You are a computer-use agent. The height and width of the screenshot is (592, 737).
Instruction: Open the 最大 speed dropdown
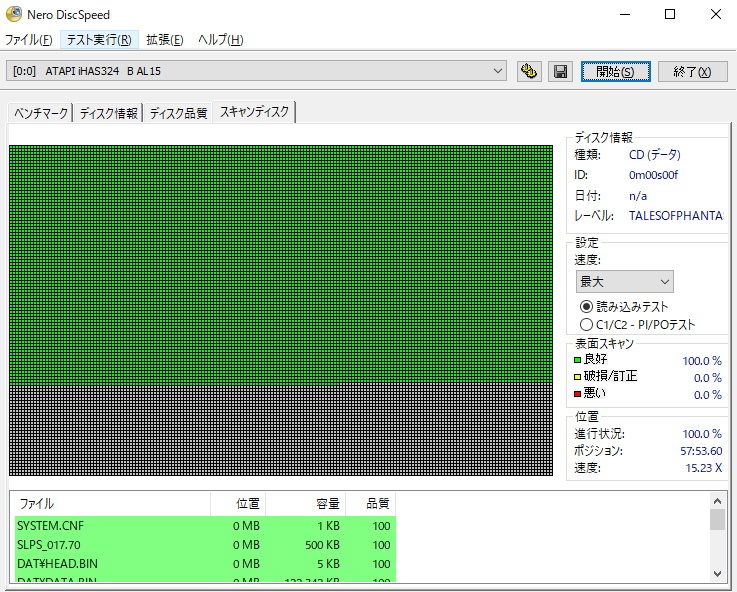coord(625,282)
